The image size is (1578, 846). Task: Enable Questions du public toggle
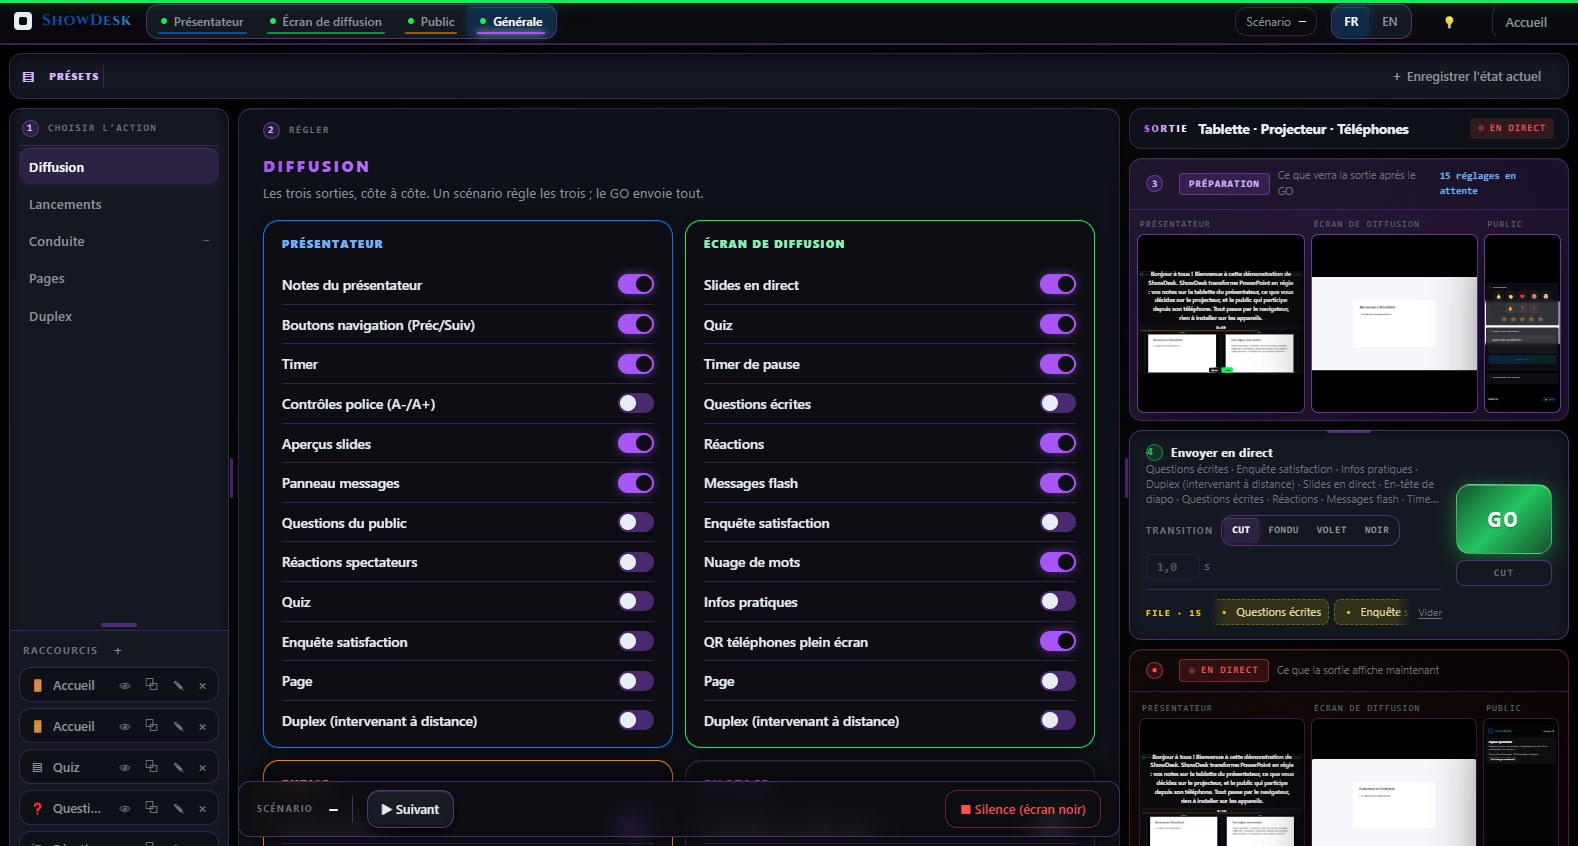click(x=636, y=522)
